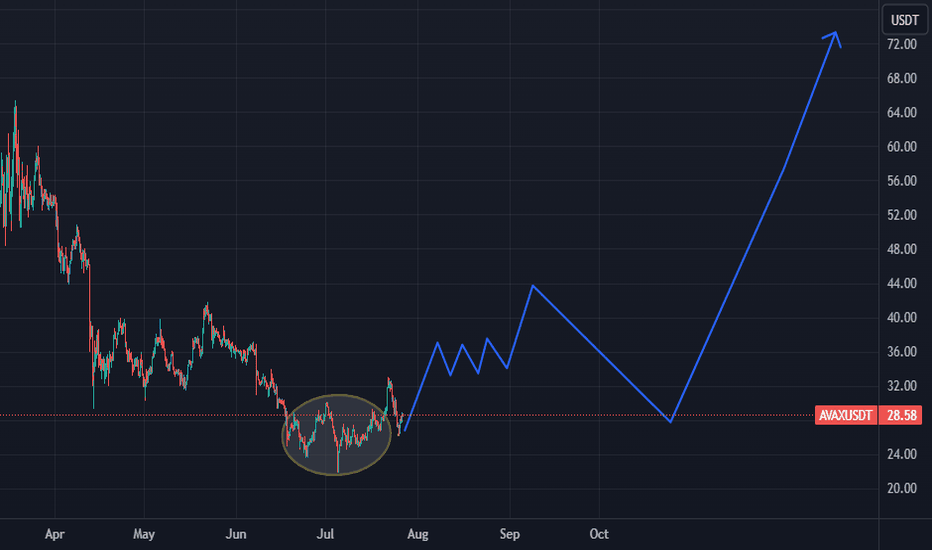Viewport: 932px width, 550px height.
Task: Click the 36.00 price axis label
Action: [x=902, y=352]
